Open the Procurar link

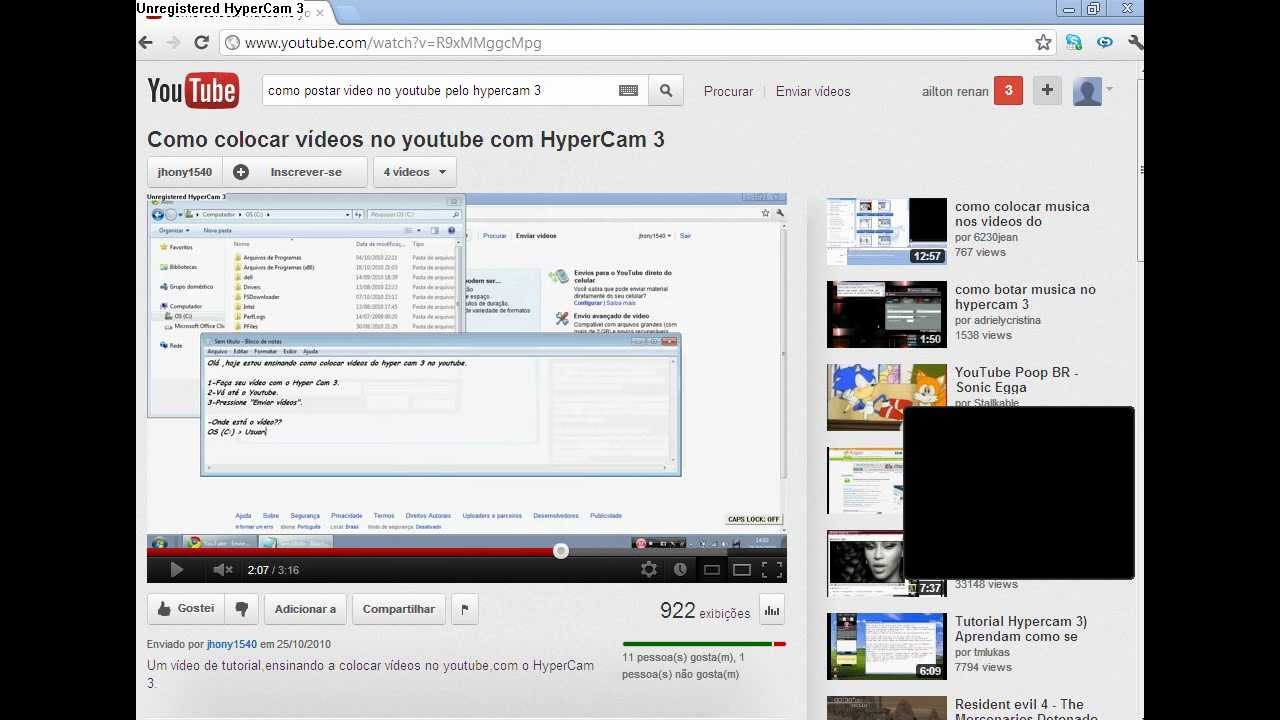[728, 91]
